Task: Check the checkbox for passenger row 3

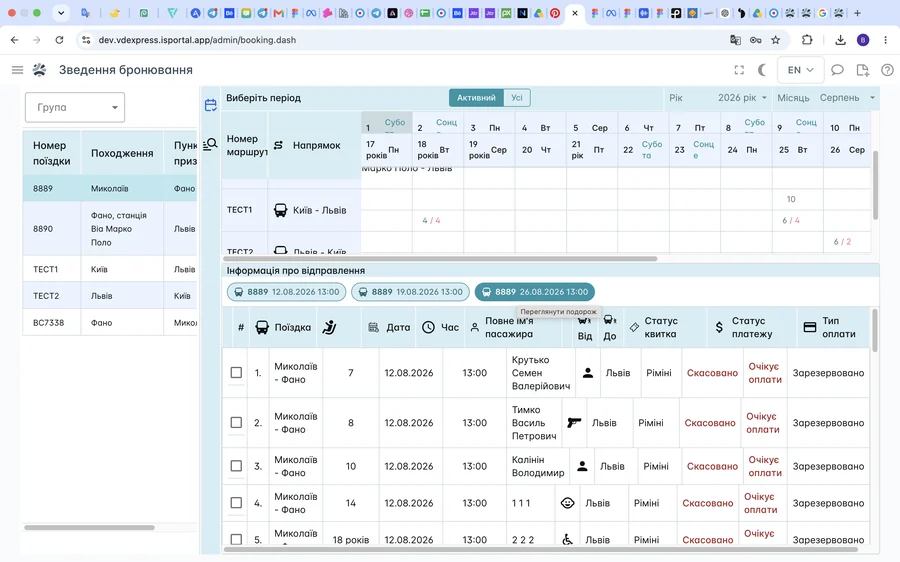Action: pos(236,466)
